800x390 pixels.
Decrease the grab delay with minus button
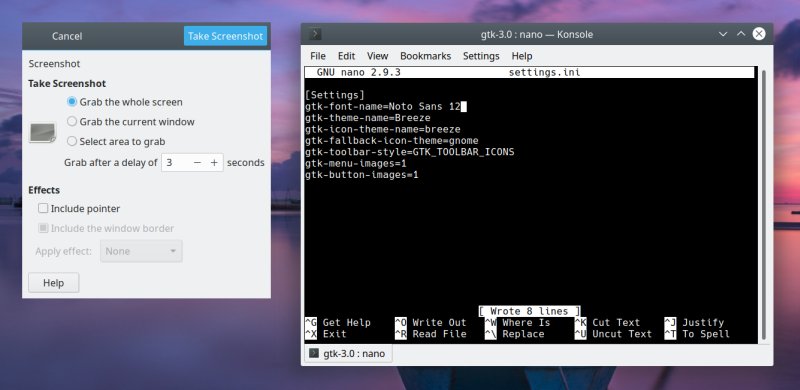197,163
